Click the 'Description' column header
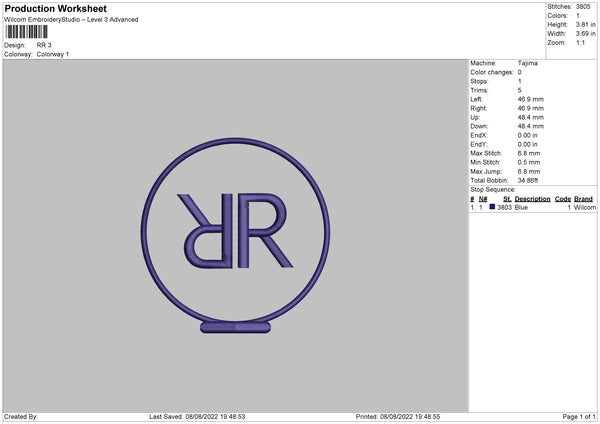 532,199
